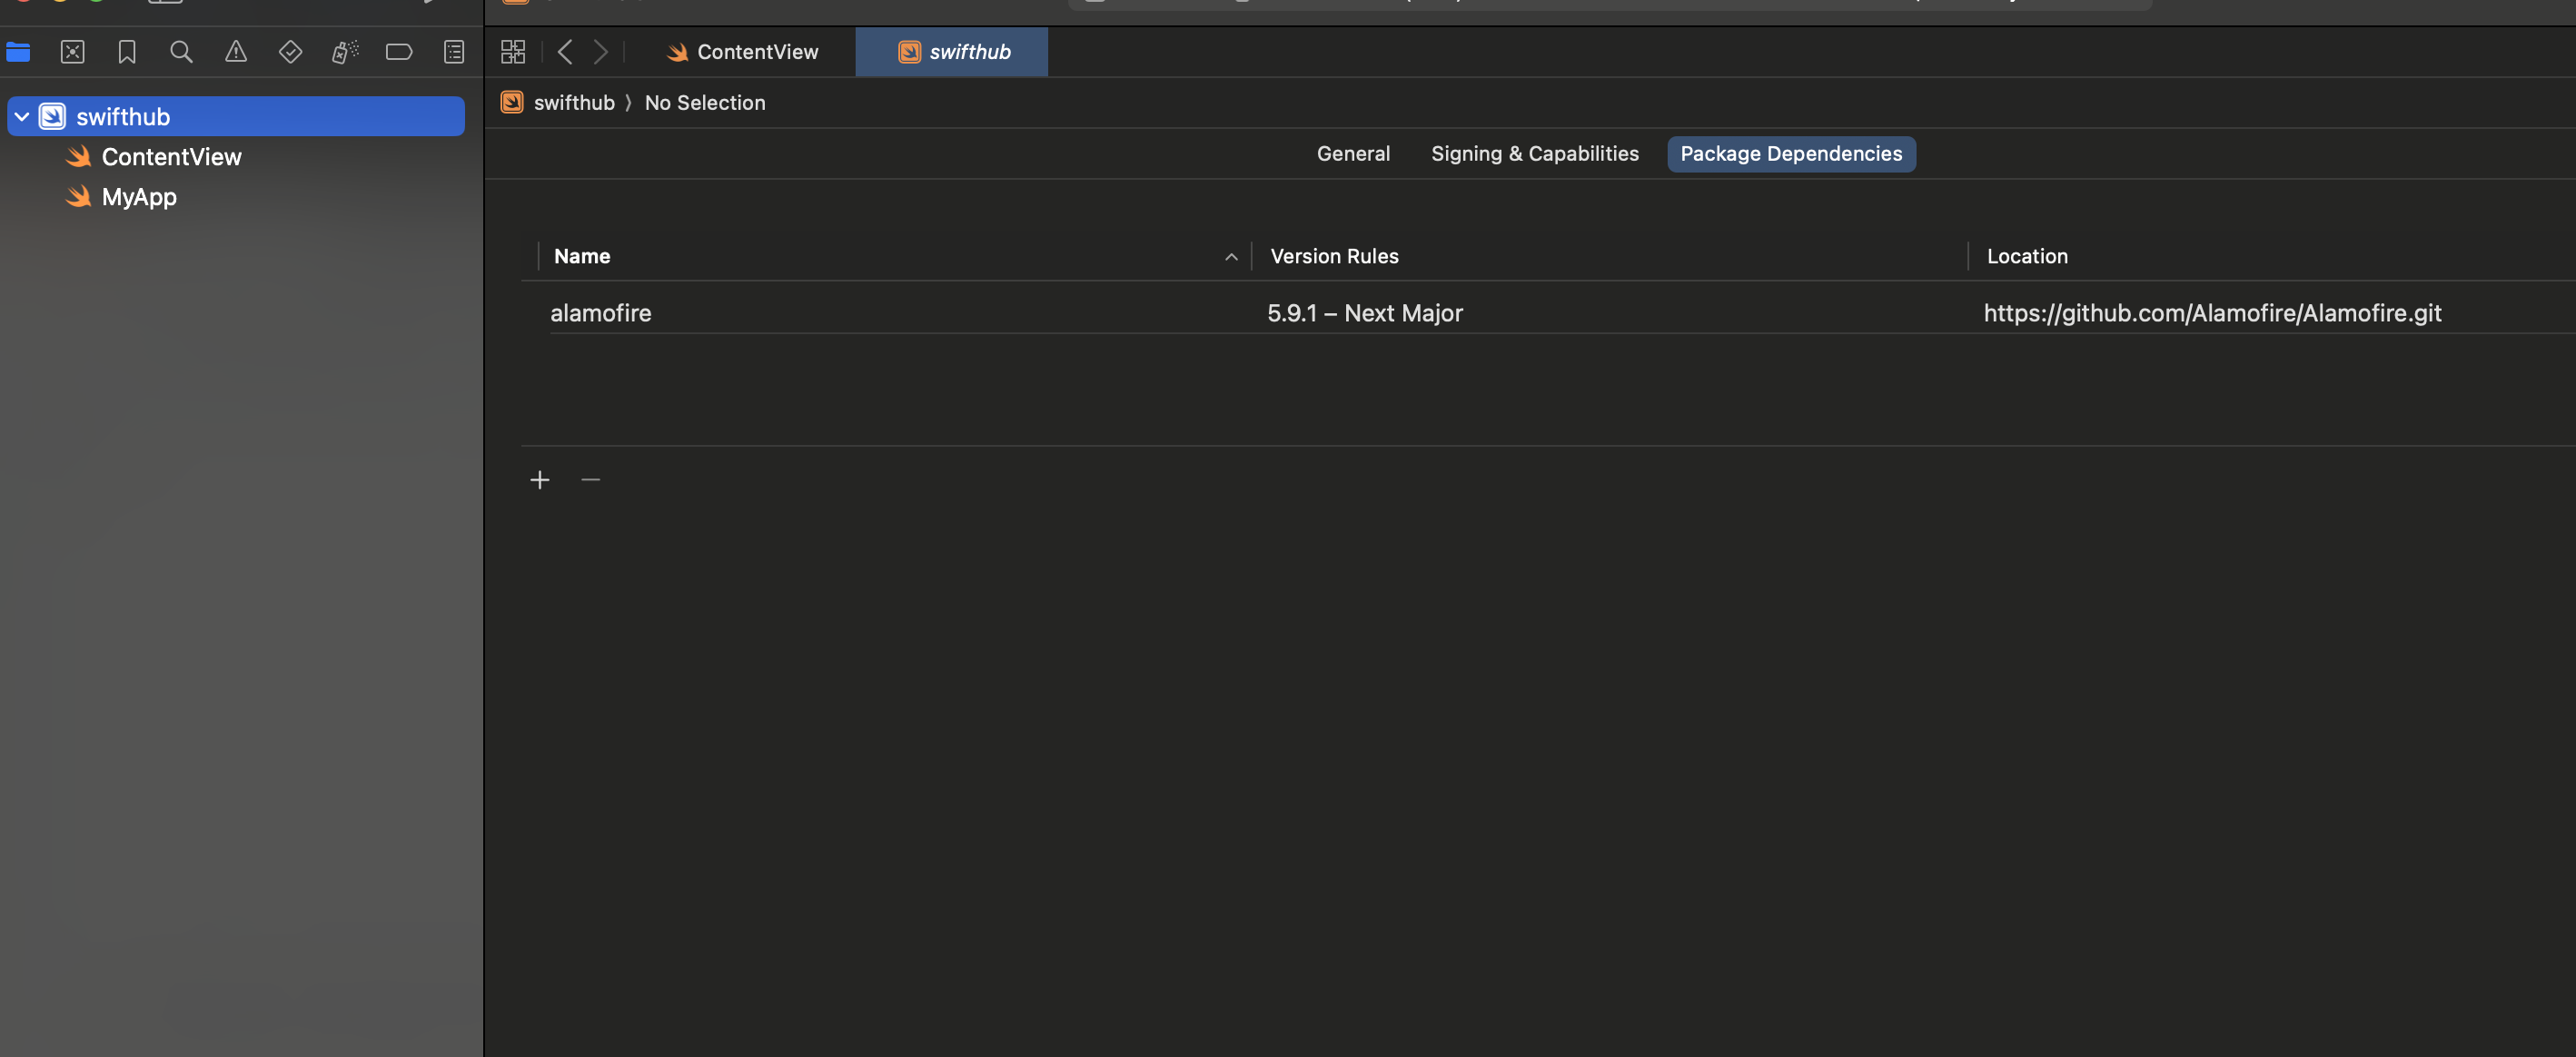Add a new package dependency with plus button

(539, 480)
